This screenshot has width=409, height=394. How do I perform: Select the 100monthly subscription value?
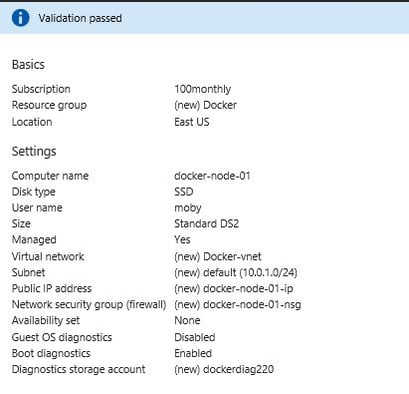pyautogui.click(x=203, y=89)
